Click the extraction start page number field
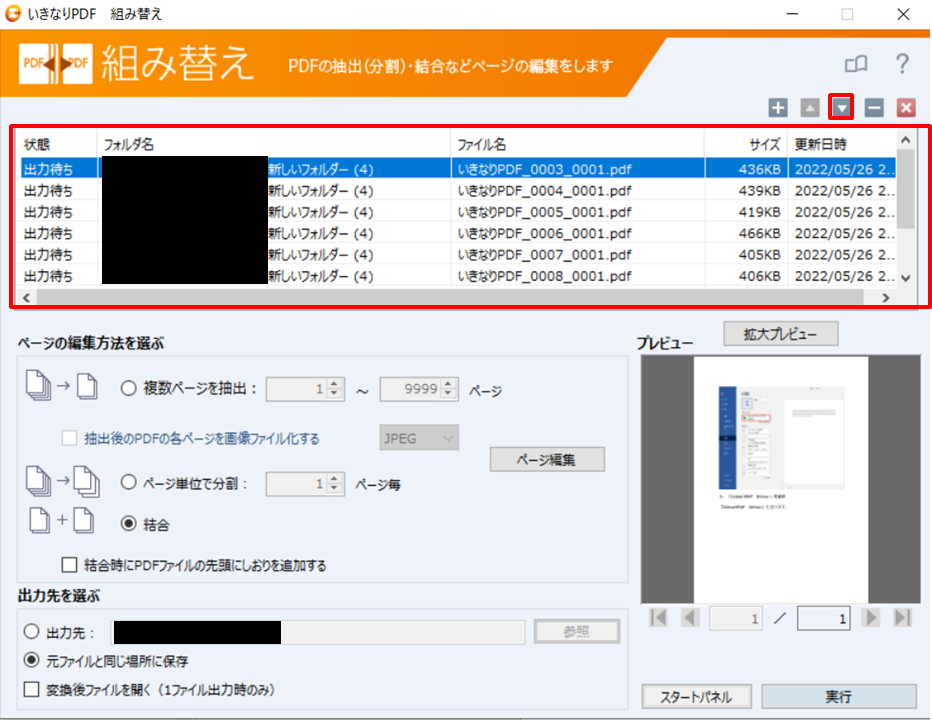This screenshot has width=932, height=720. [x=297, y=389]
